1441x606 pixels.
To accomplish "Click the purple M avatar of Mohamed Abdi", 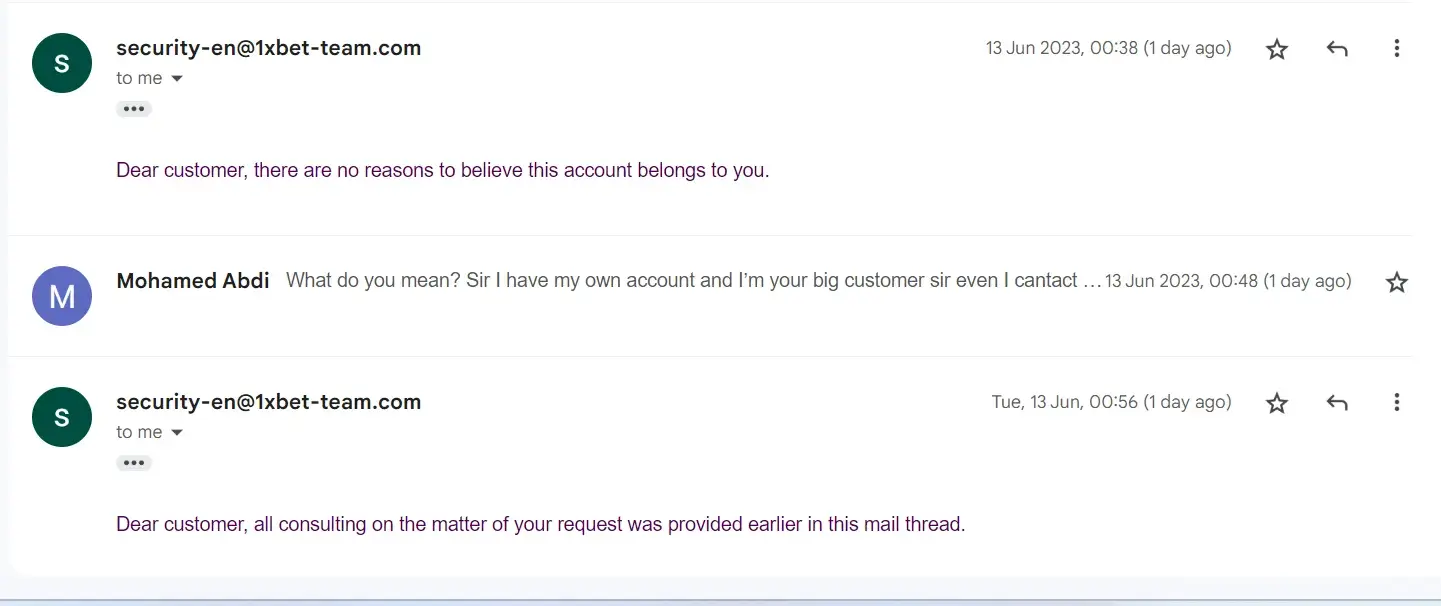I will (62, 296).
